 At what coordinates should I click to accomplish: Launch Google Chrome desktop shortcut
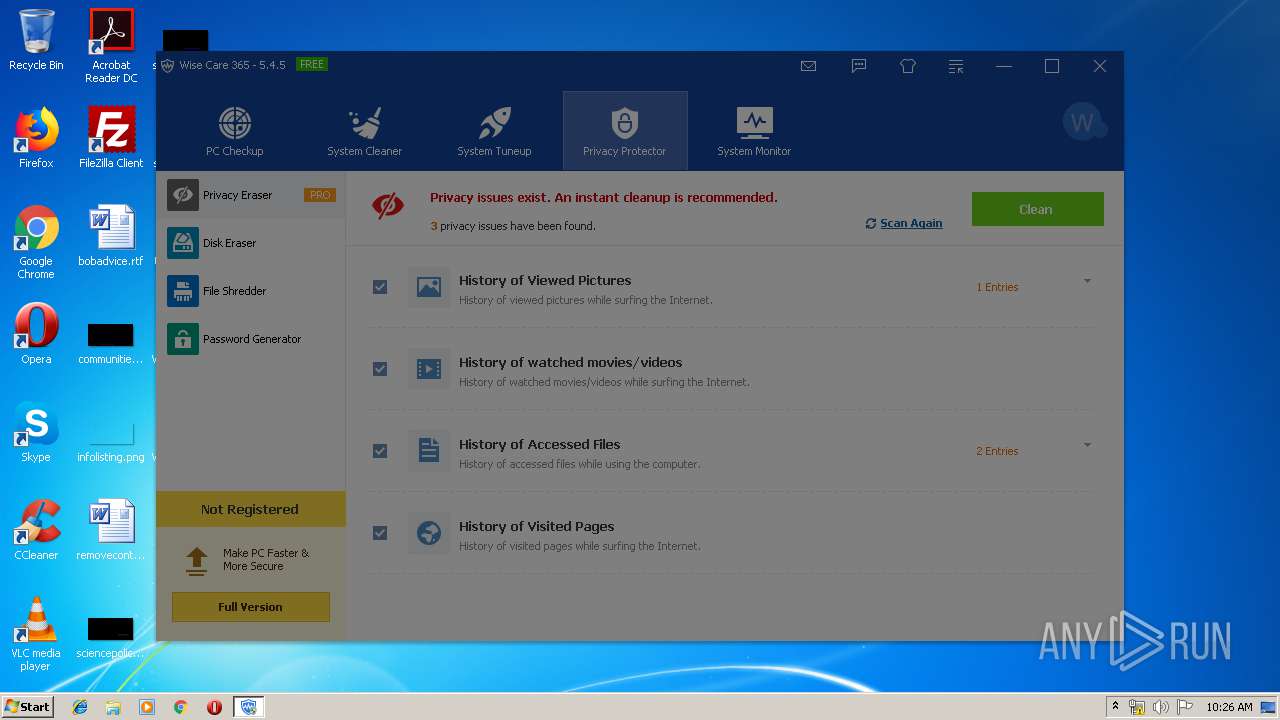coord(36,243)
